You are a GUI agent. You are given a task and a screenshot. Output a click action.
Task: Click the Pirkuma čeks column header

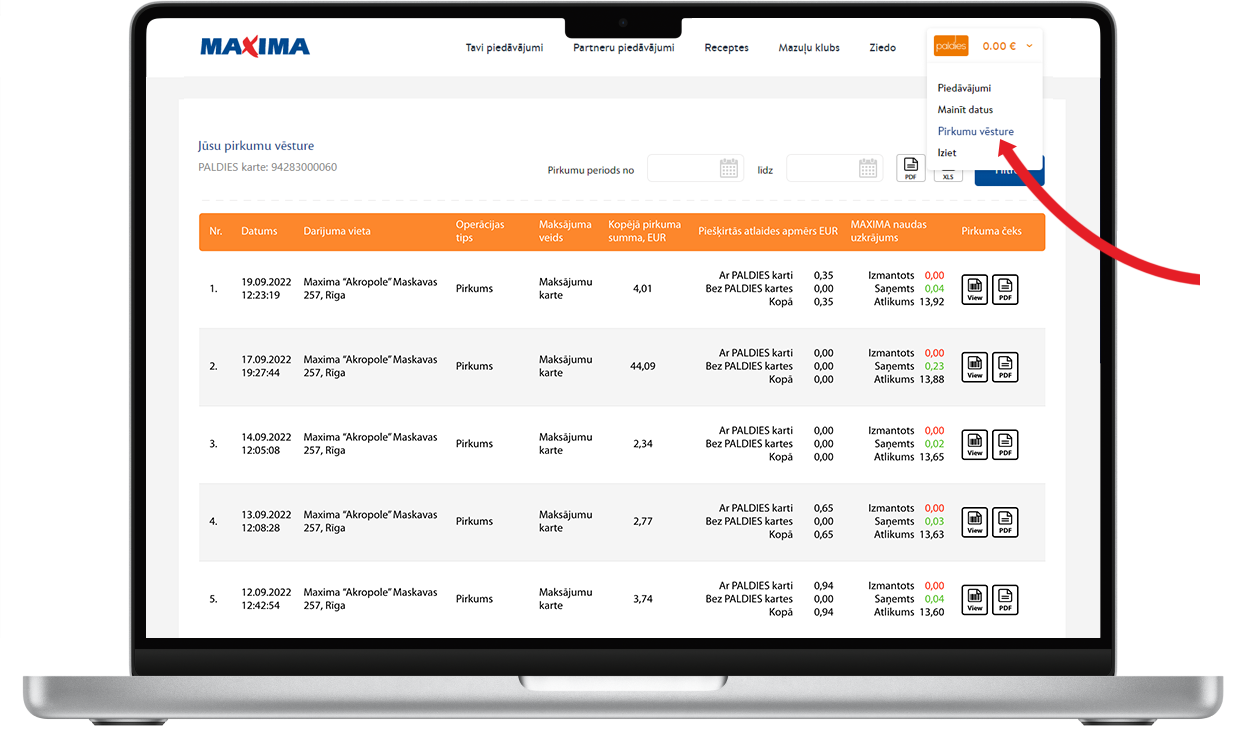[992, 231]
